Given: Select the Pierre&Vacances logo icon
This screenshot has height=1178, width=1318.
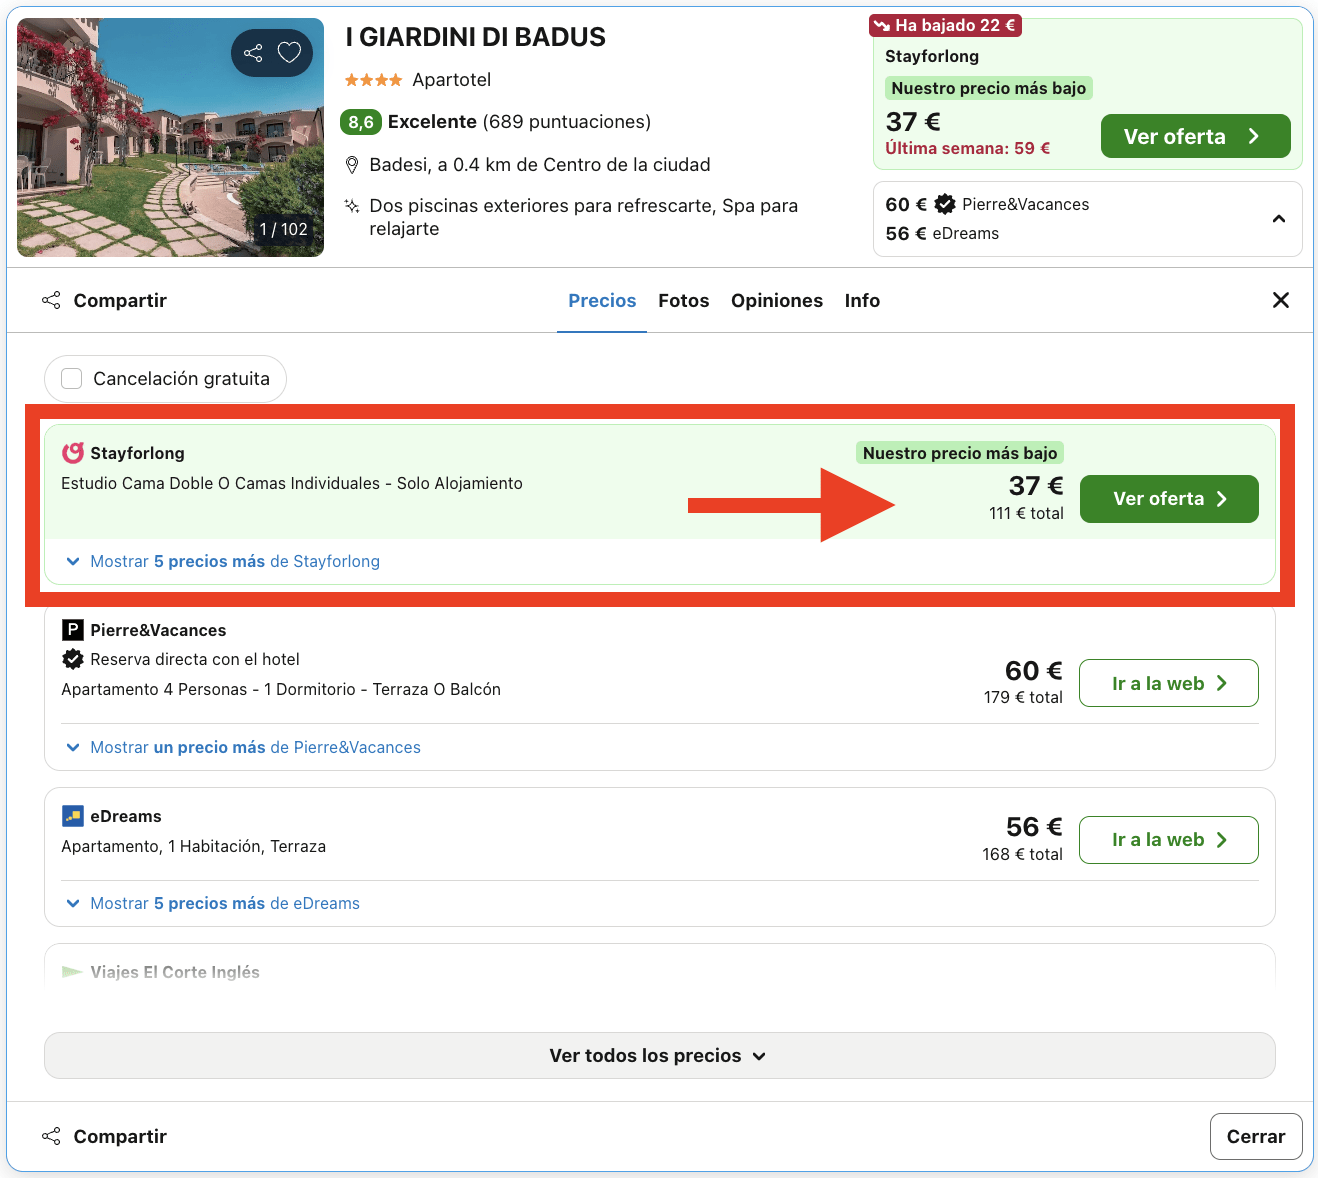Looking at the screenshot, I should 72,629.
